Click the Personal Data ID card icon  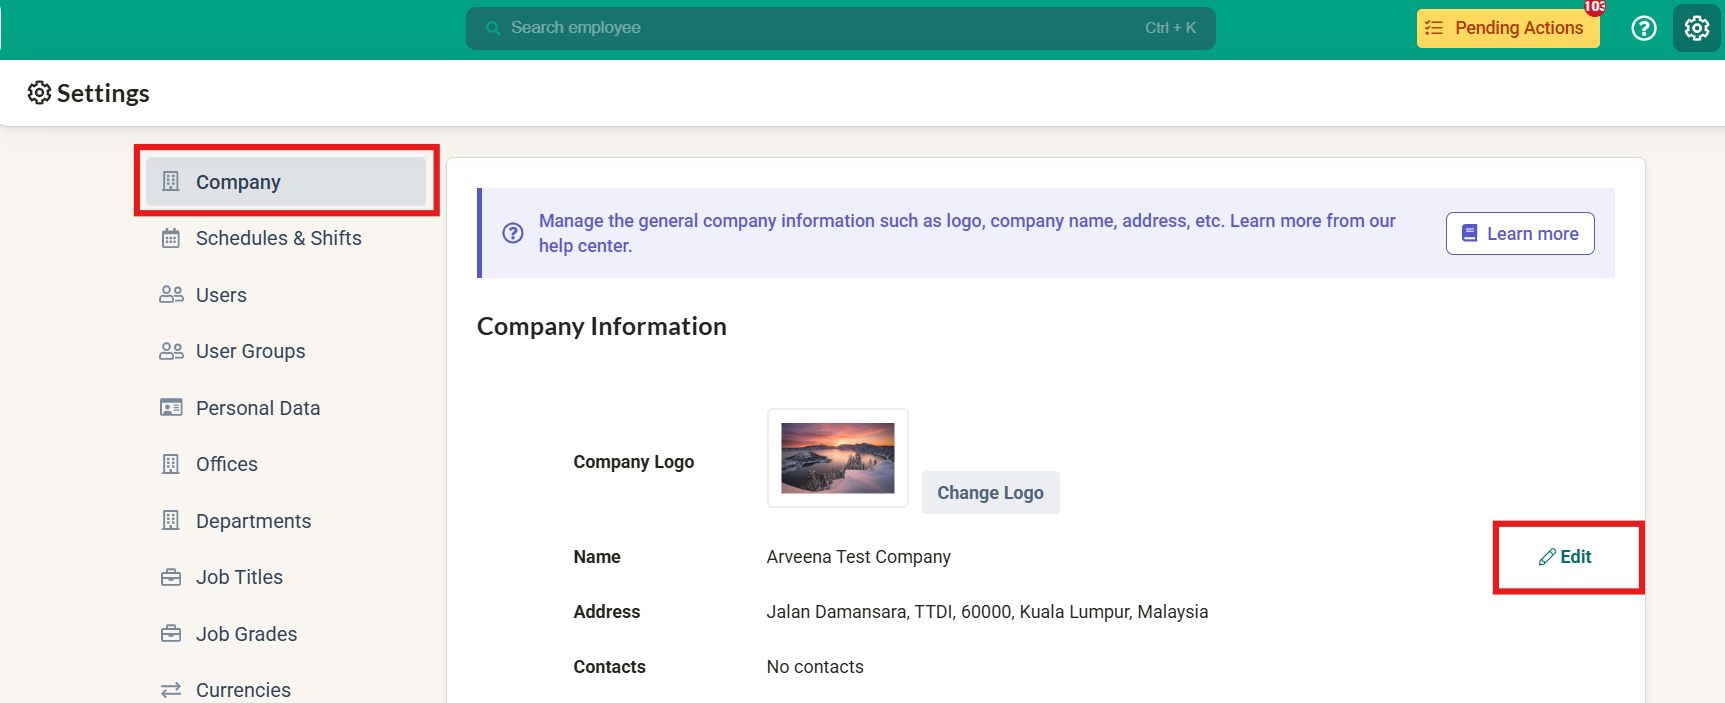171,407
